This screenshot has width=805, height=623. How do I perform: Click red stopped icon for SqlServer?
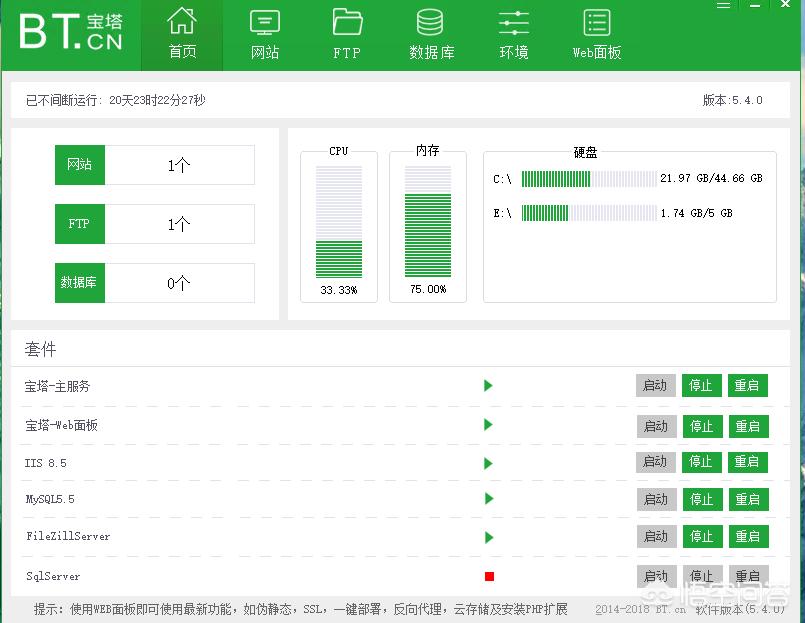489,577
